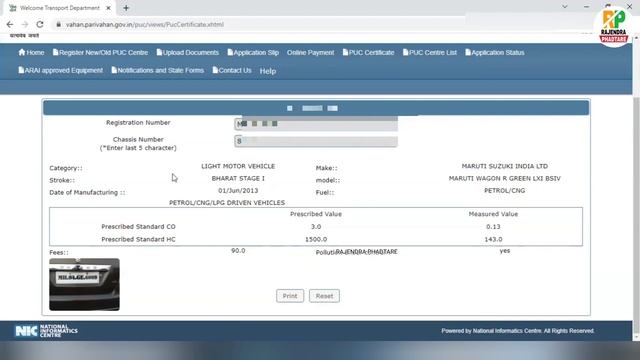Screen dimensions: 640x360
Task: Go to the Home menu item
Action: click(x=31, y=52)
